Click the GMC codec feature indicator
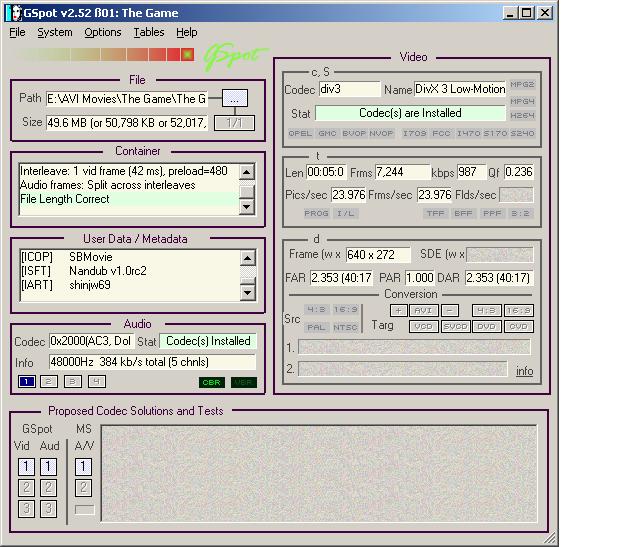 [x=327, y=133]
